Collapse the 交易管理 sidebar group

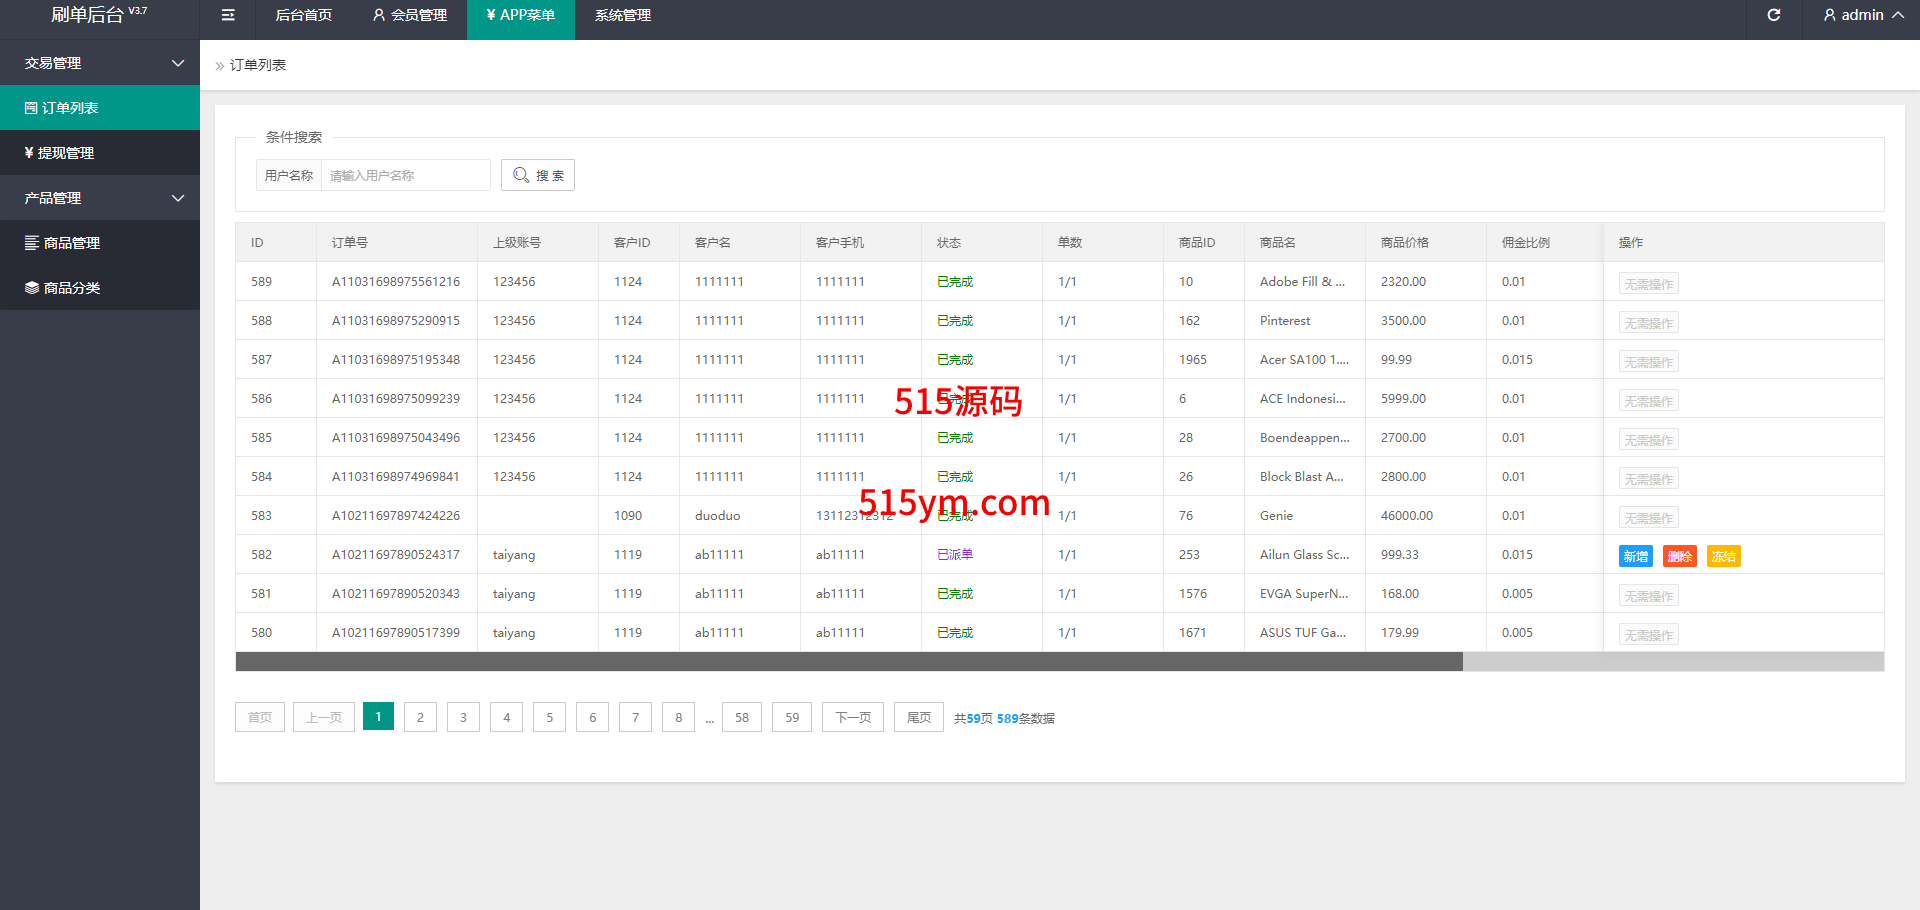[x=100, y=63]
